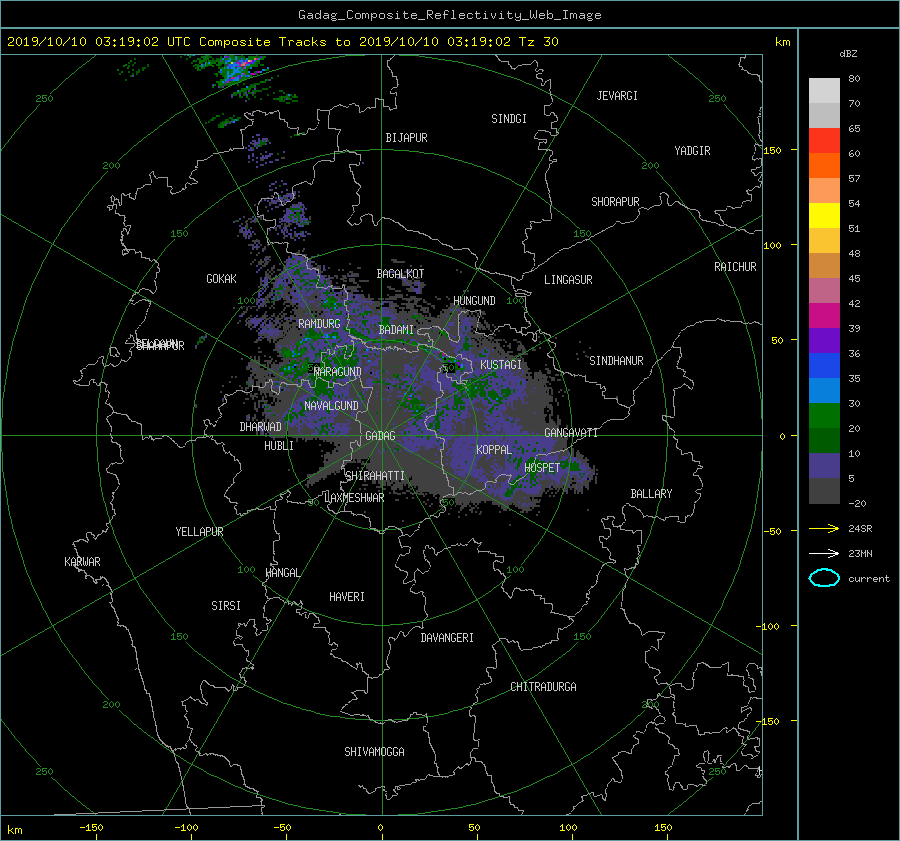This screenshot has height=841, width=900.
Task: Click the cyan current ellipse icon
Action: [824, 578]
